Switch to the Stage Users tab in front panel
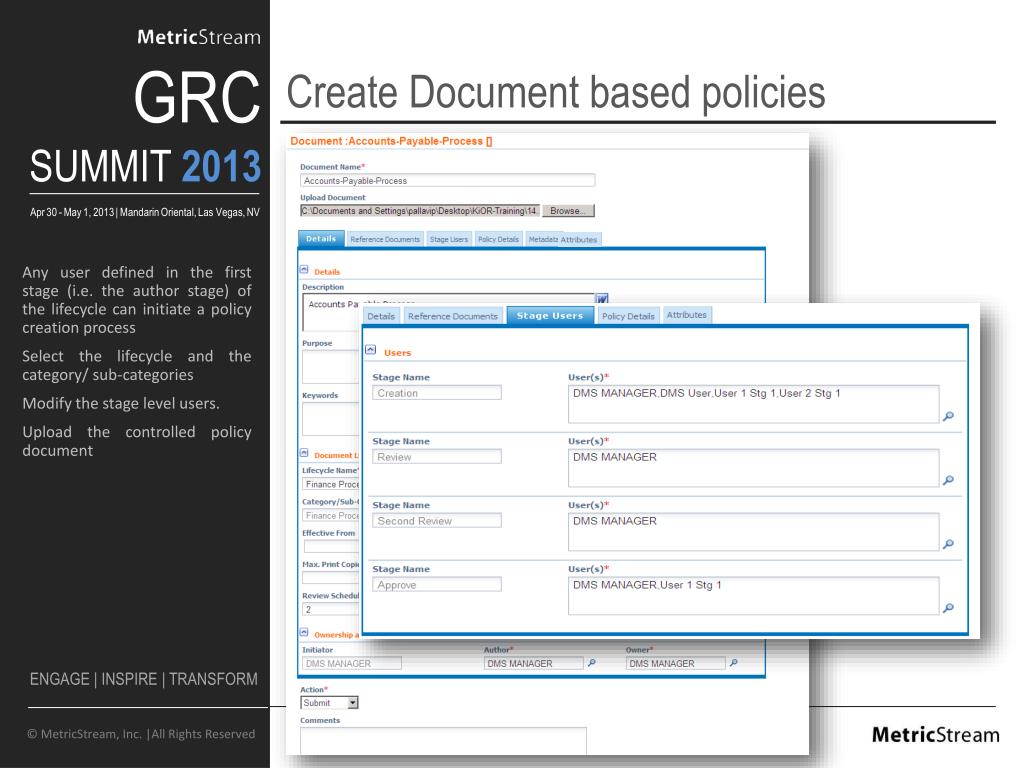1024x768 pixels. [x=549, y=315]
